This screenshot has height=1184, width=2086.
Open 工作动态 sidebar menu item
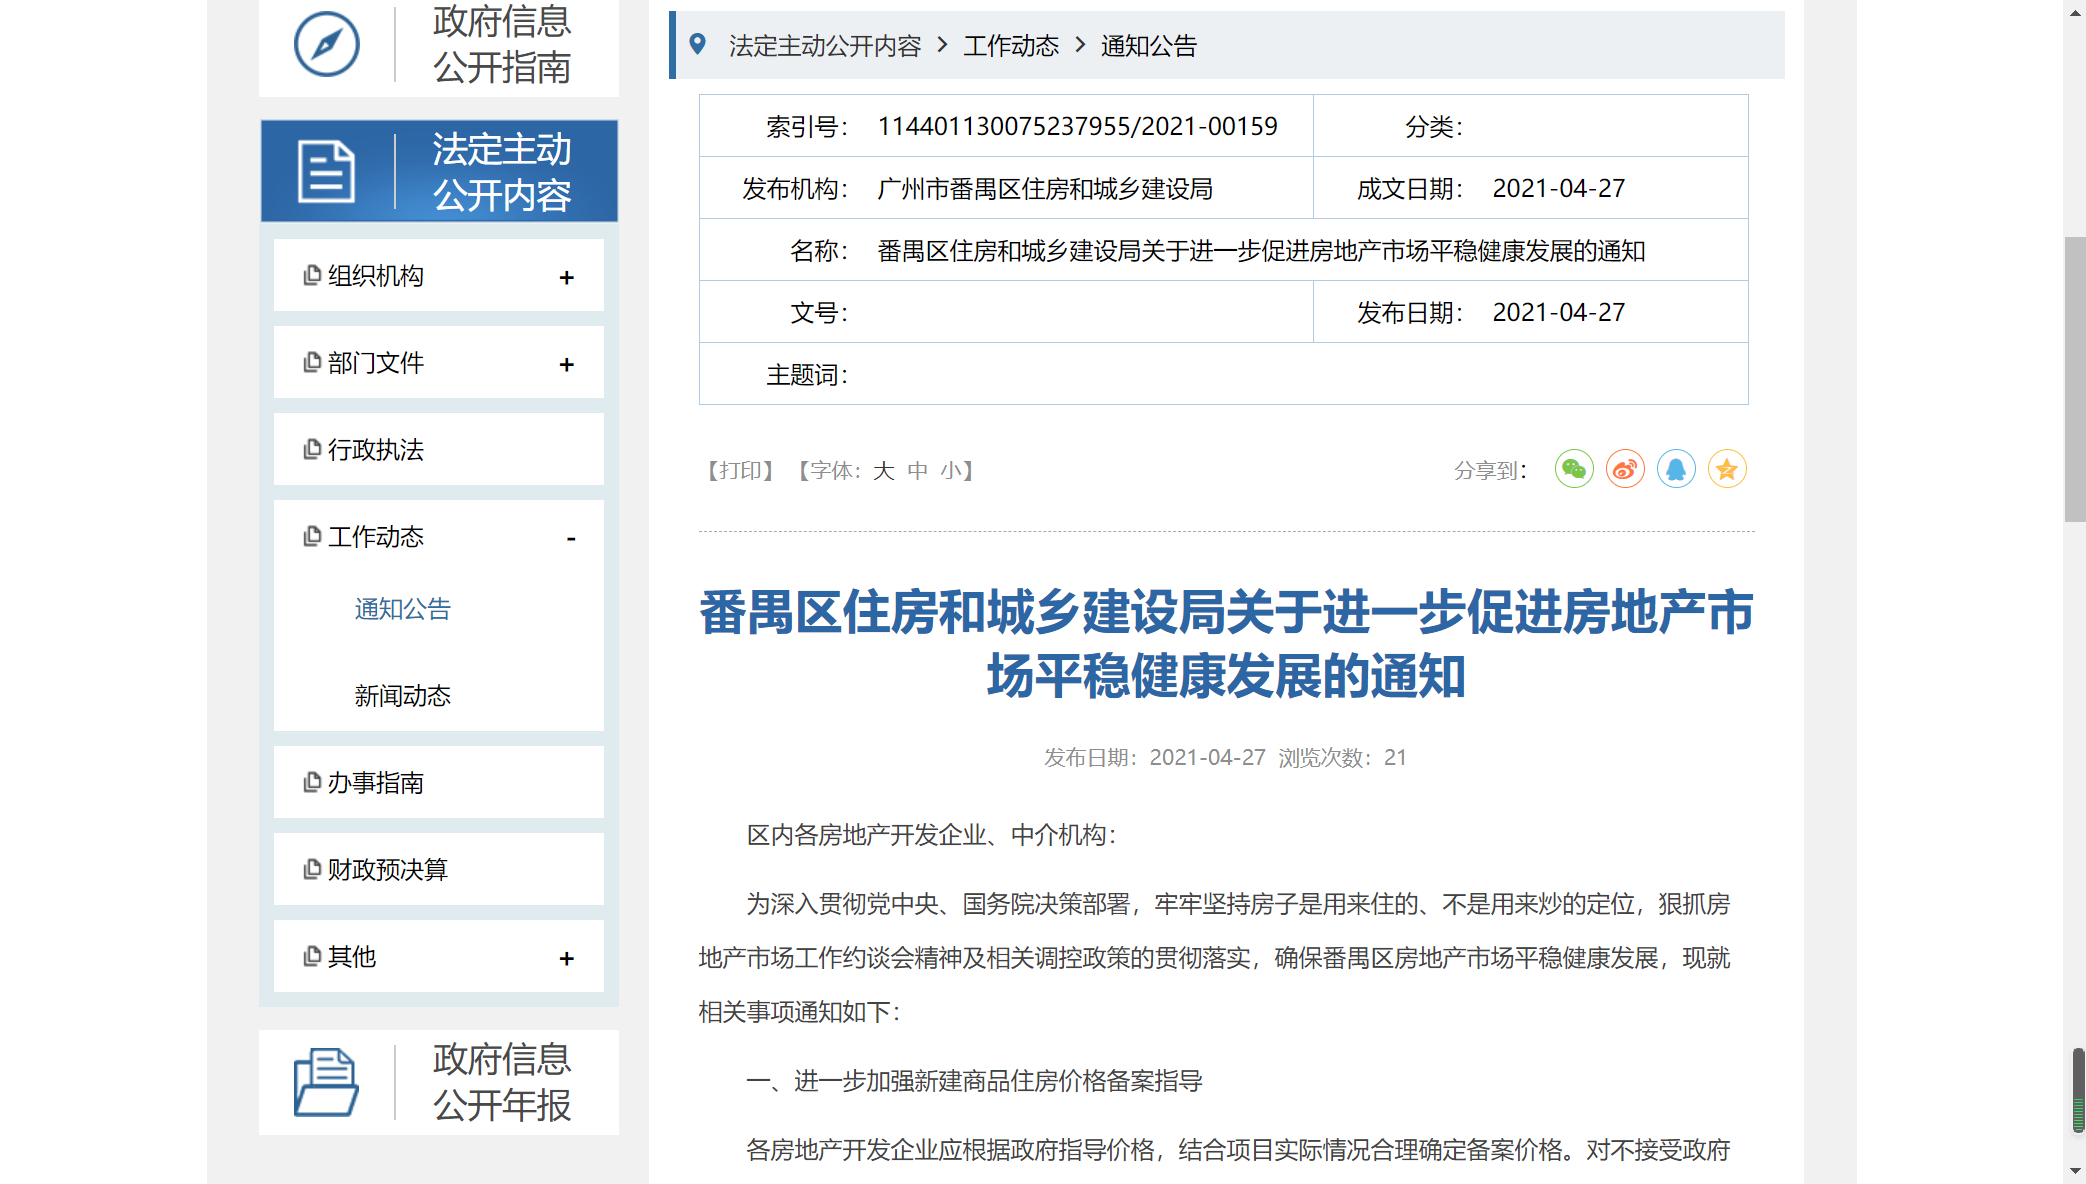[438, 536]
